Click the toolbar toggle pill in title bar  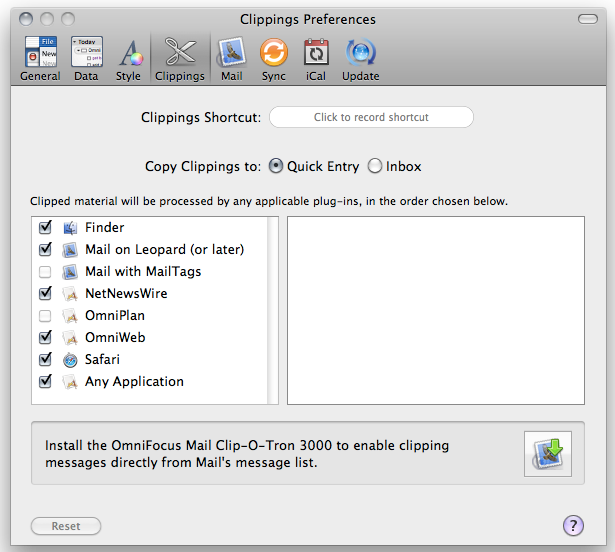pyautogui.click(x=588, y=19)
